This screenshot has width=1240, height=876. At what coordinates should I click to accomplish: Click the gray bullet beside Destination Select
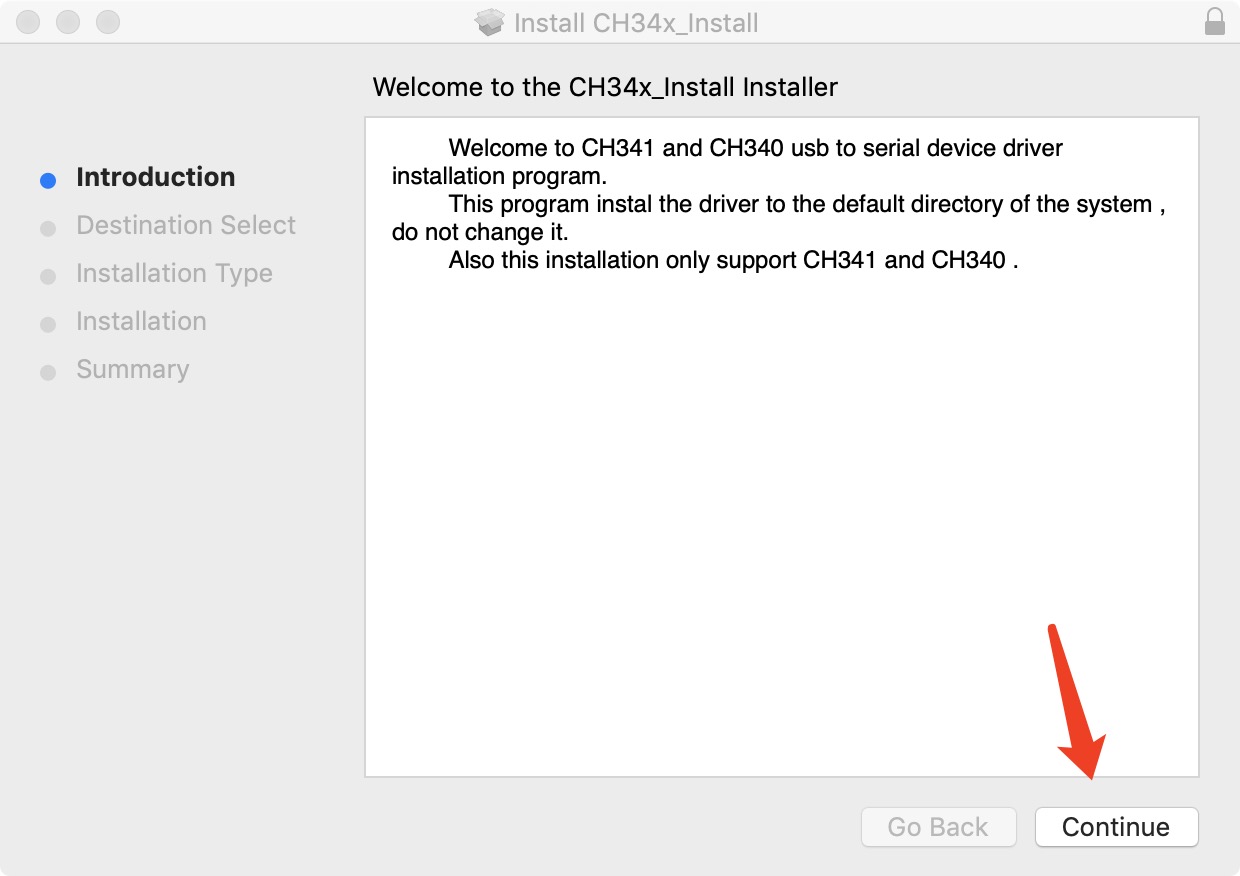click(48, 228)
